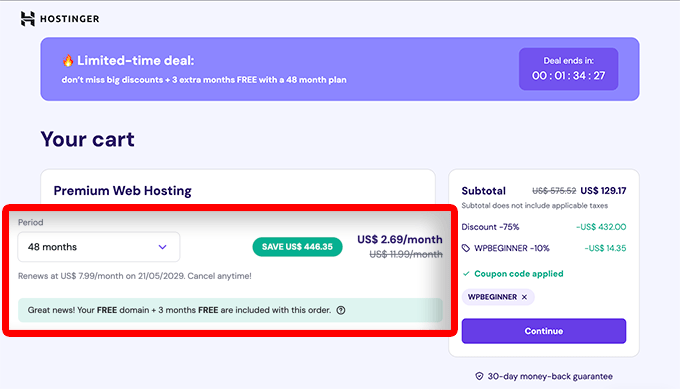The height and width of the screenshot is (389, 680).
Task: Click the 'Premium Web Hosting' heading
Action: coord(122,191)
